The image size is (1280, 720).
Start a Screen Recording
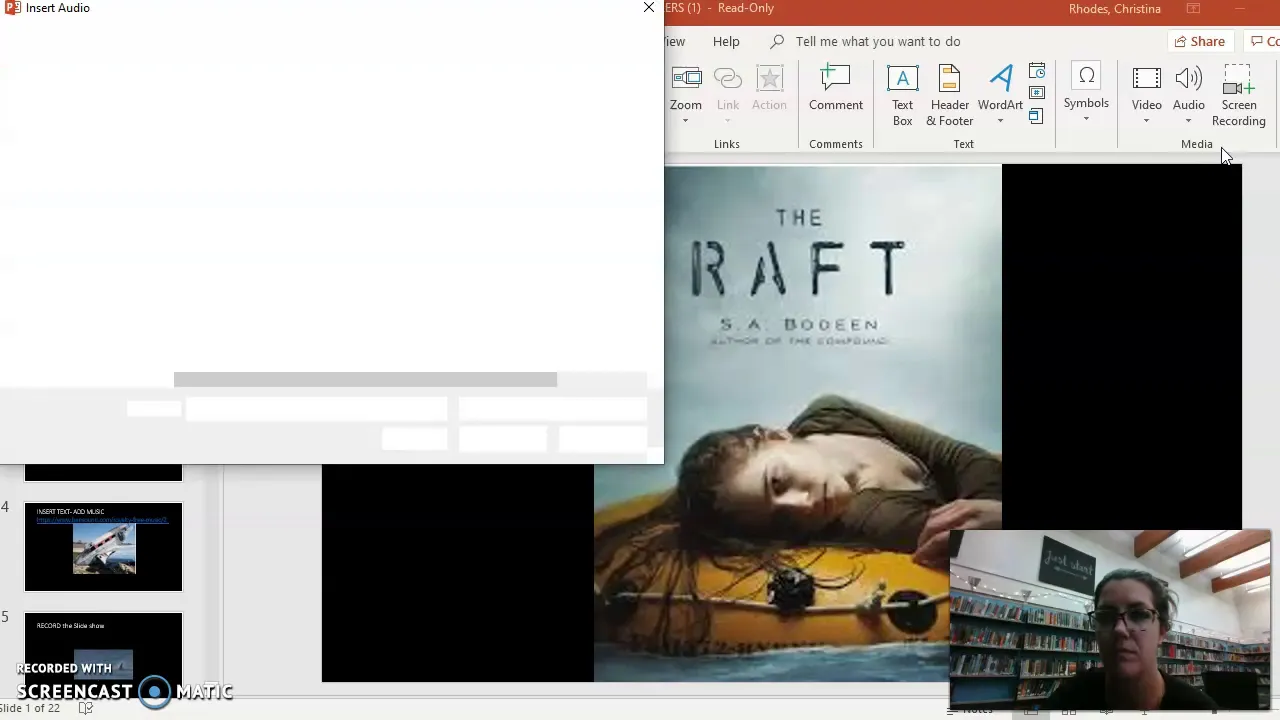(x=1239, y=96)
